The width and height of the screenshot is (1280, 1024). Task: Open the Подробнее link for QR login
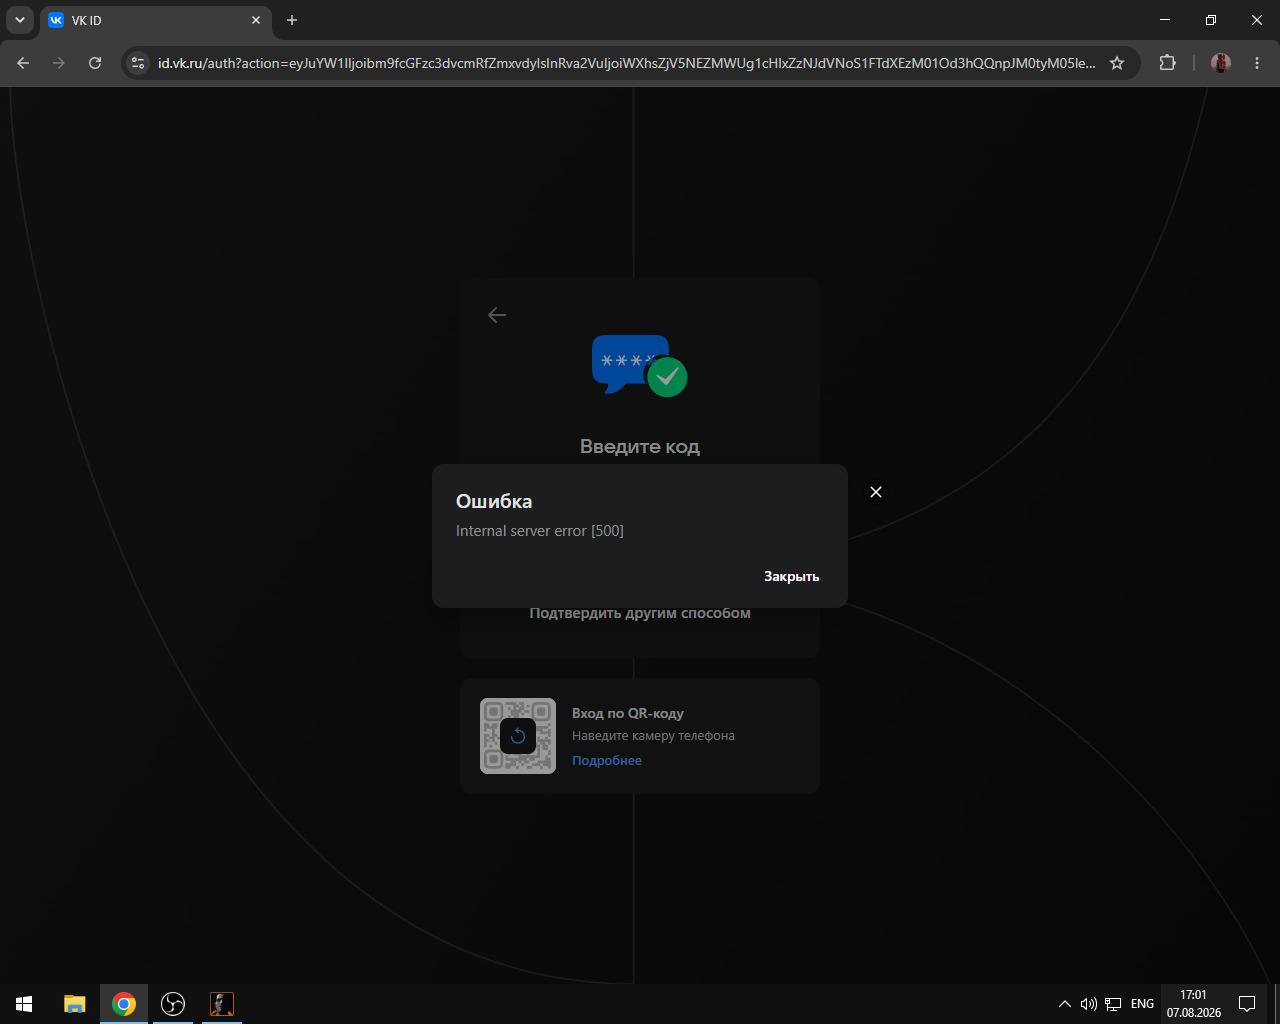pos(607,761)
